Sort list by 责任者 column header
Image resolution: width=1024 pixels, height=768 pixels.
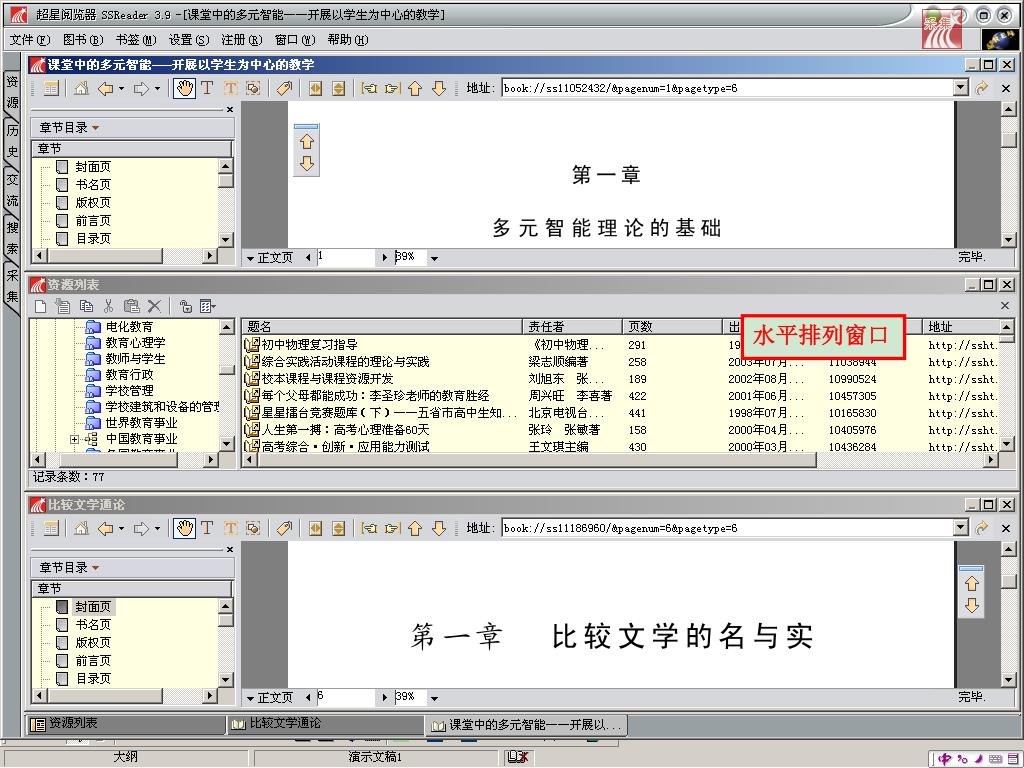572,327
